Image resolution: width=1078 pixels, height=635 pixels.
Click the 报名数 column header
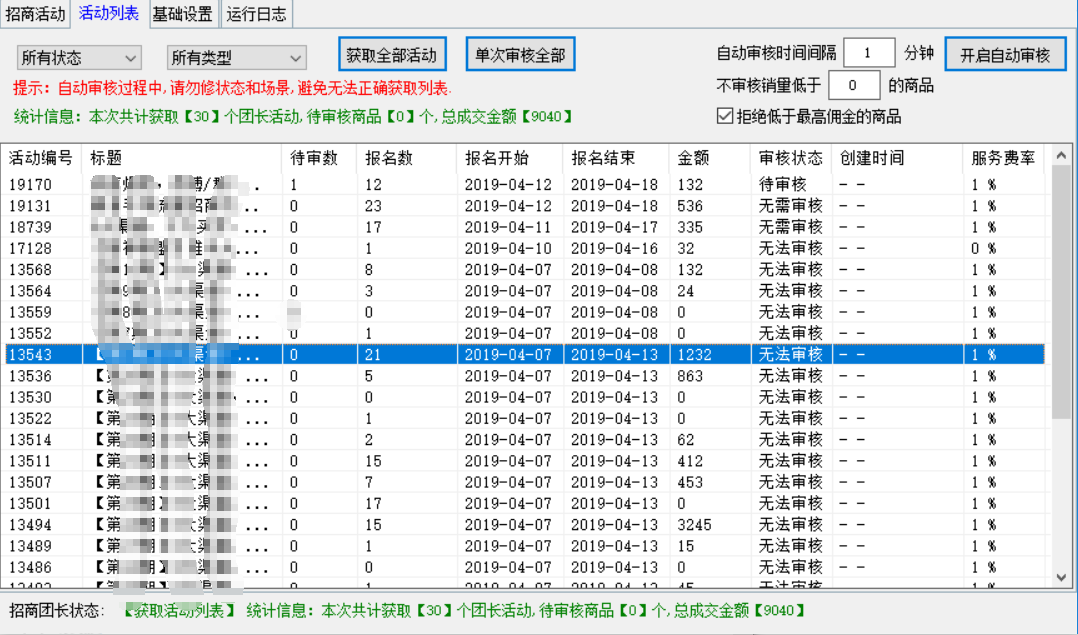tap(389, 158)
